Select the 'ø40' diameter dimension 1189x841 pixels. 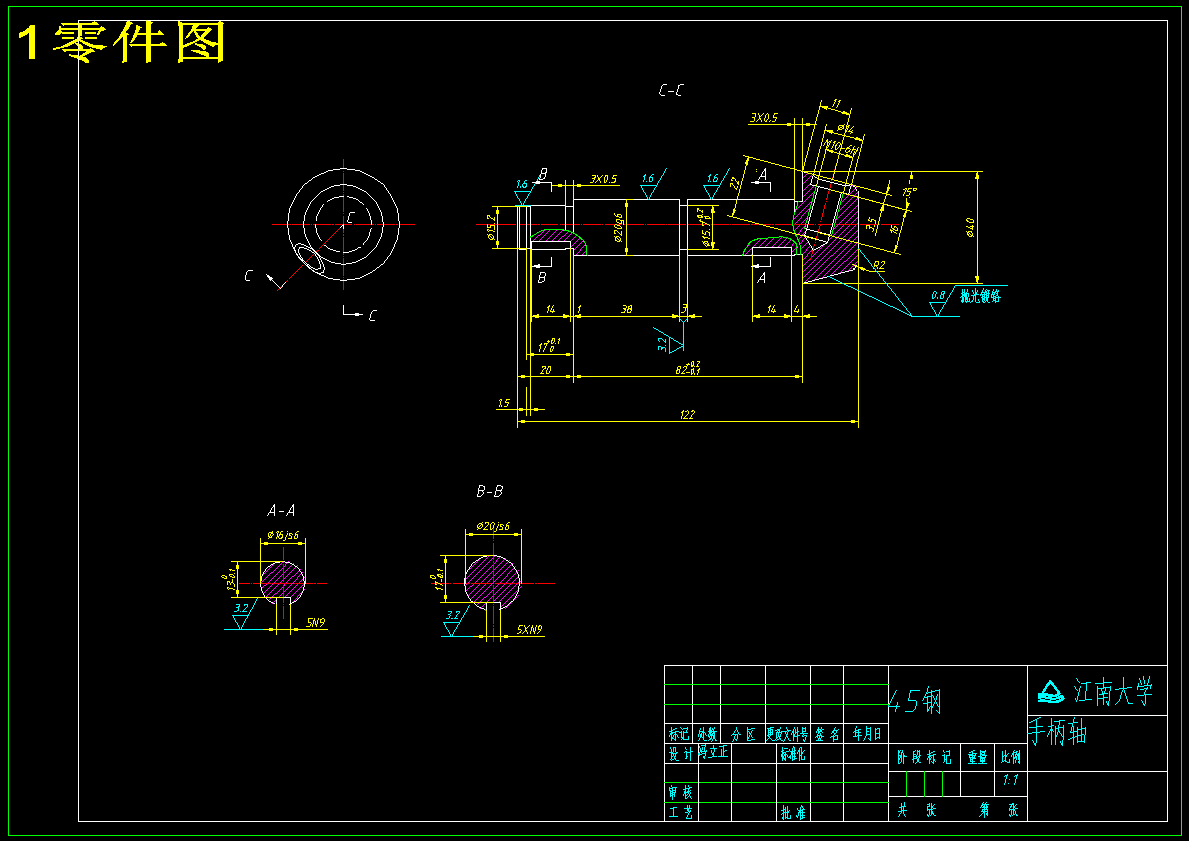click(970, 227)
